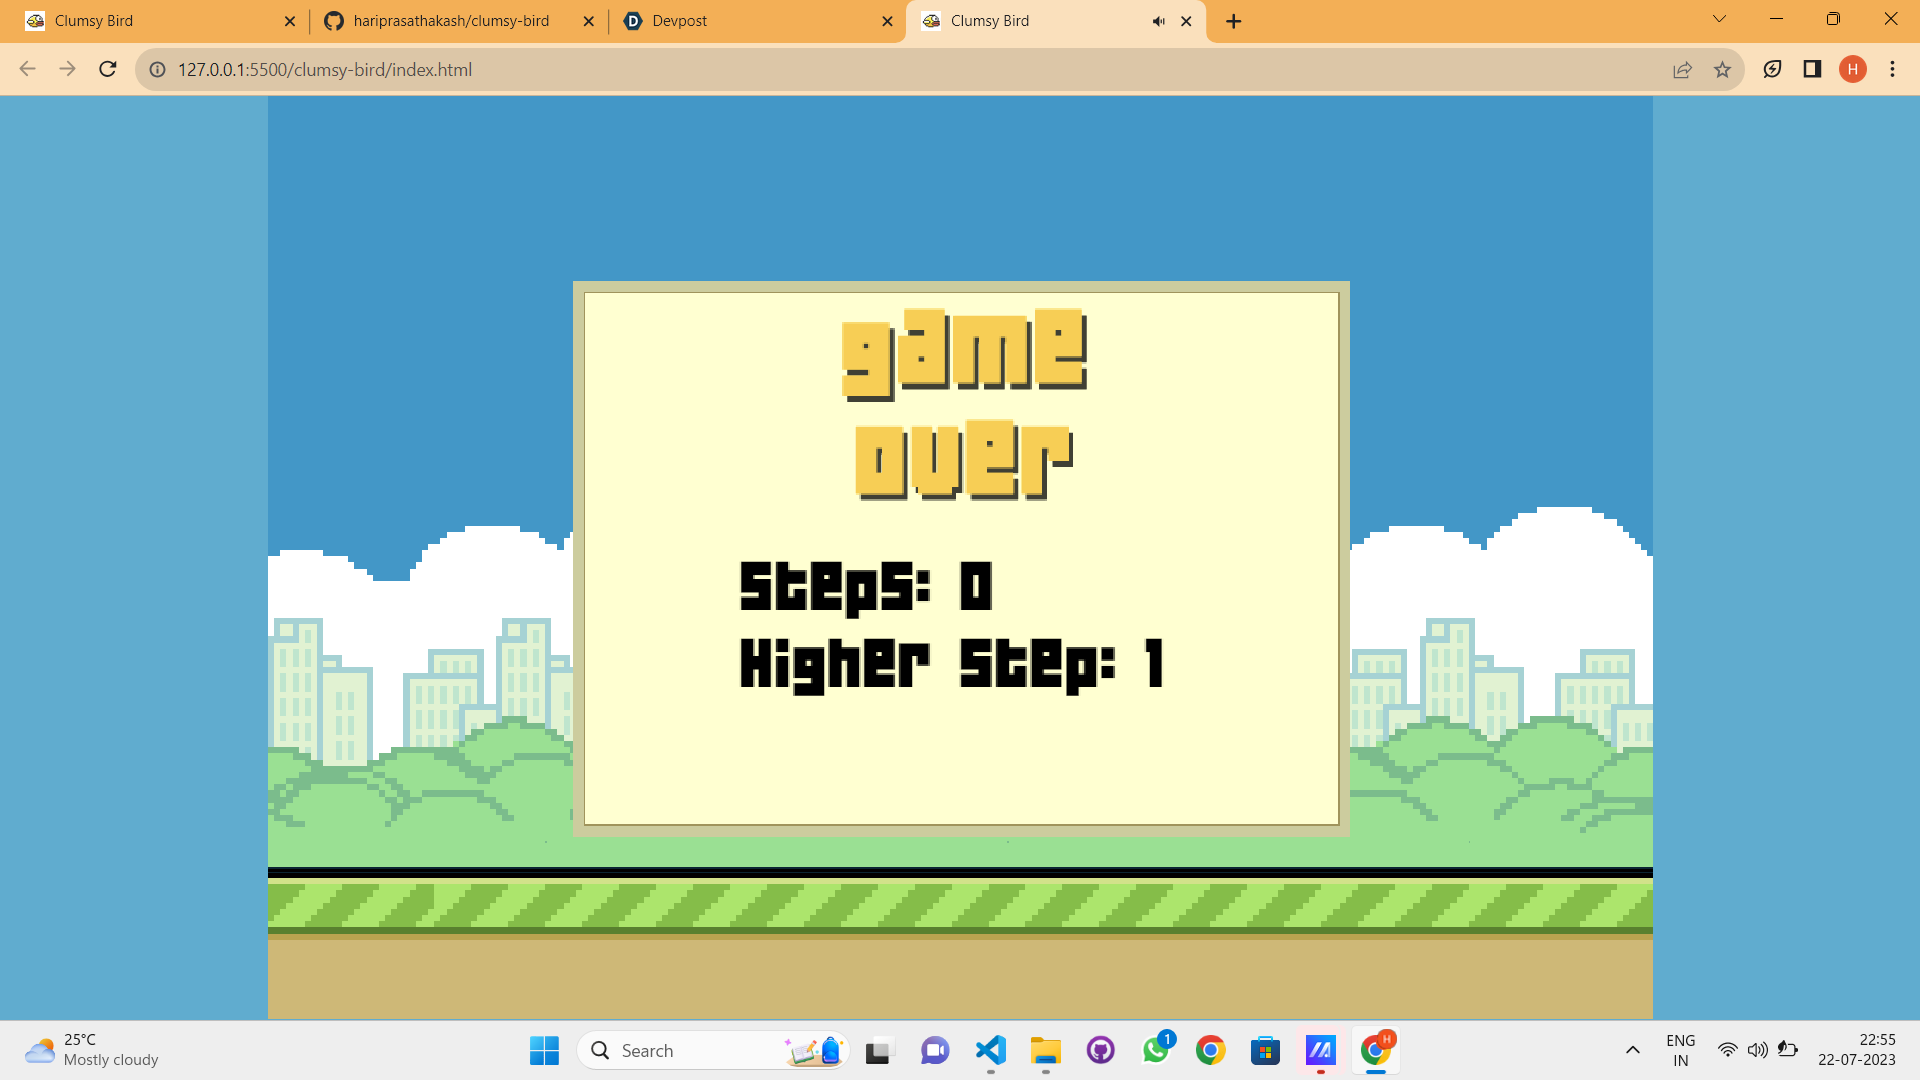This screenshot has height=1080, width=1920.
Task: Open the extensions icon in toolbar
Action: coord(1772,69)
